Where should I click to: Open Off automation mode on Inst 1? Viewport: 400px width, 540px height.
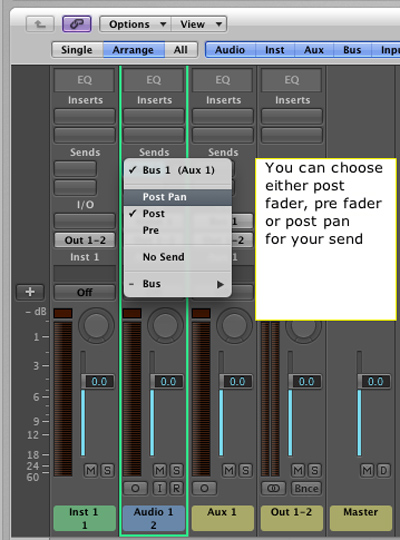pyautogui.click(x=84, y=292)
